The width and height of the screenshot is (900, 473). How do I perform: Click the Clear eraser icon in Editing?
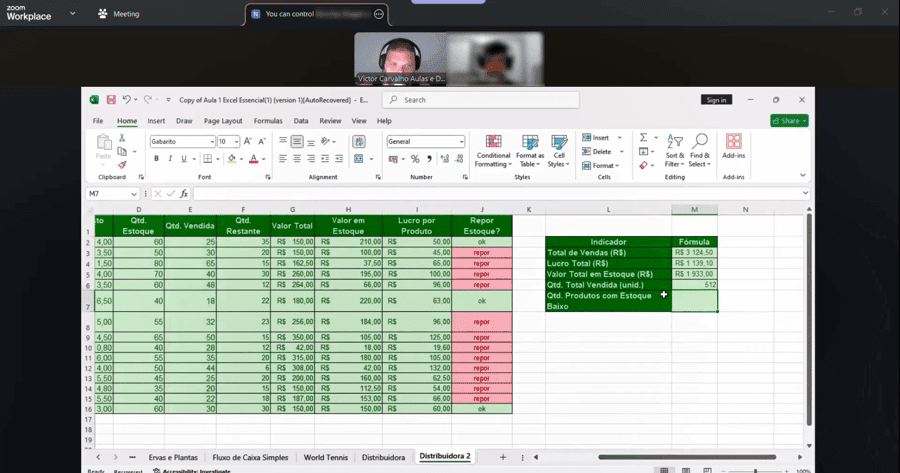[x=643, y=165]
